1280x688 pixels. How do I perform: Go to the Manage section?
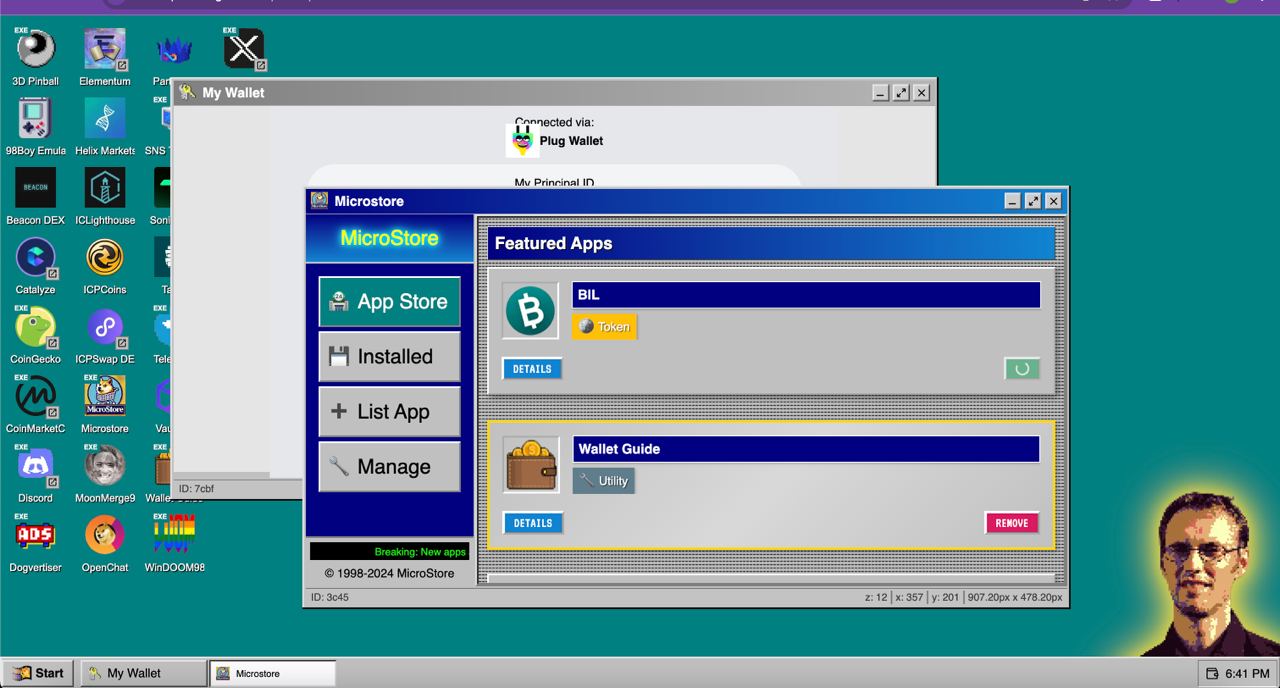pyautogui.click(x=389, y=467)
